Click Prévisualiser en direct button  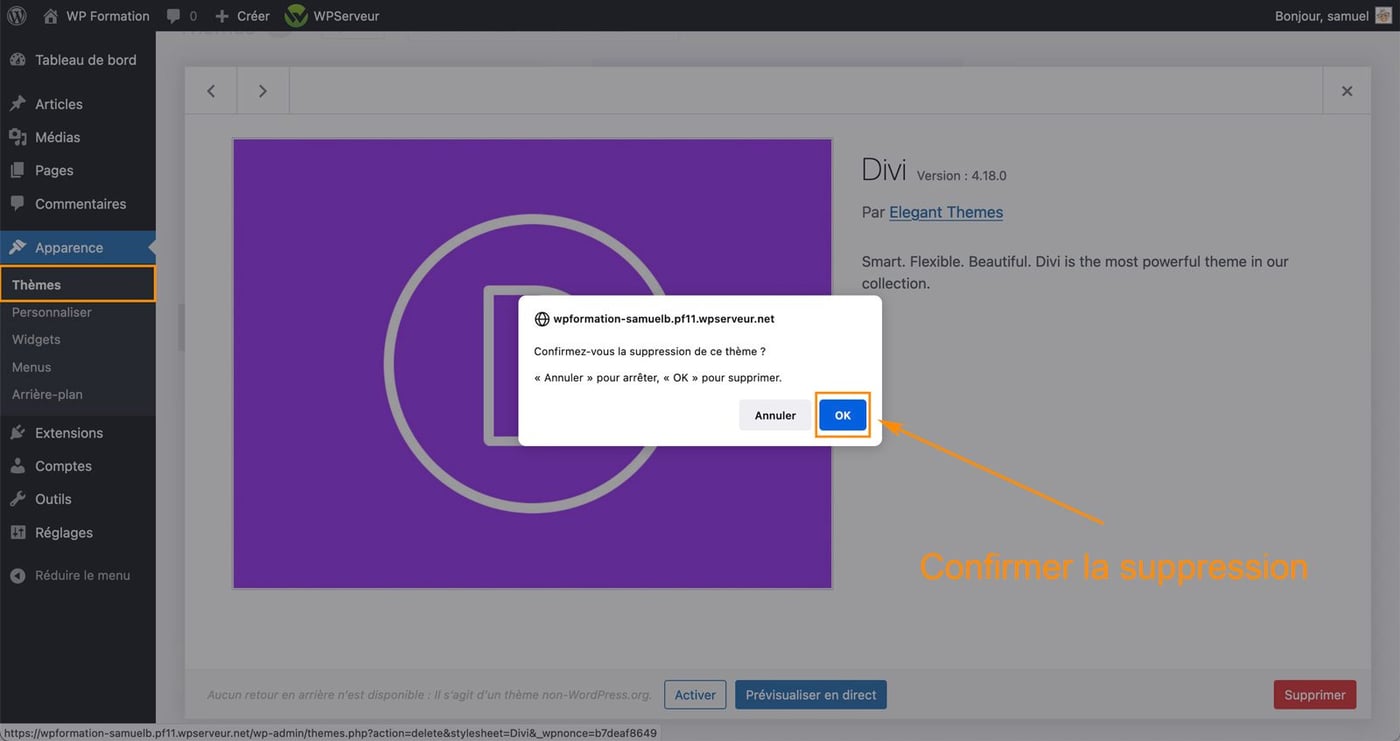[x=810, y=694]
